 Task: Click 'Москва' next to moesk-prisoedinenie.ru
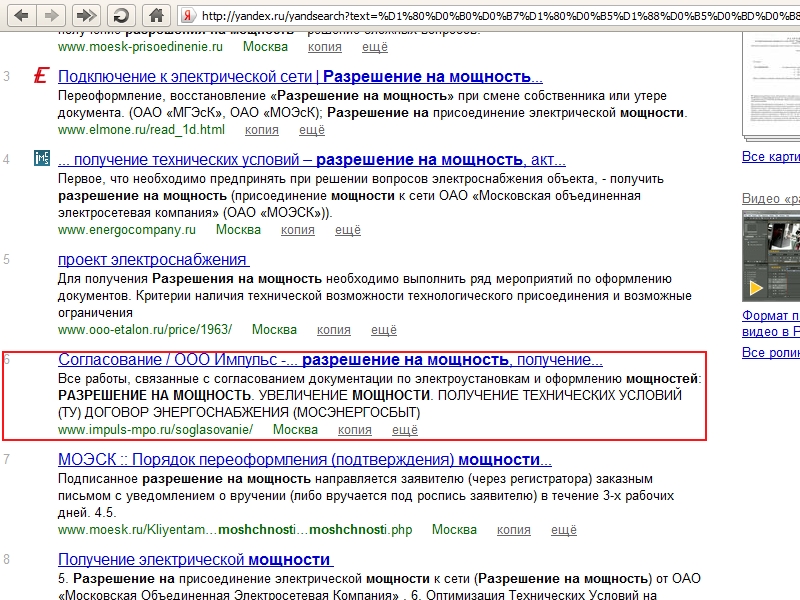click(265, 47)
